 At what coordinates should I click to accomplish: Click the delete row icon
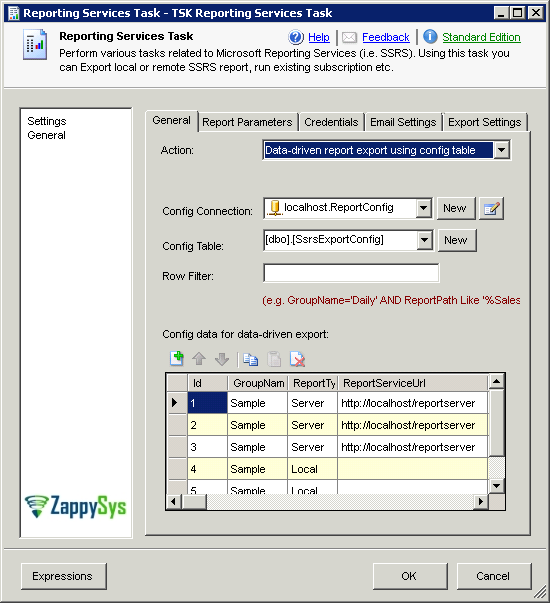pyautogui.click(x=297, y=359)
